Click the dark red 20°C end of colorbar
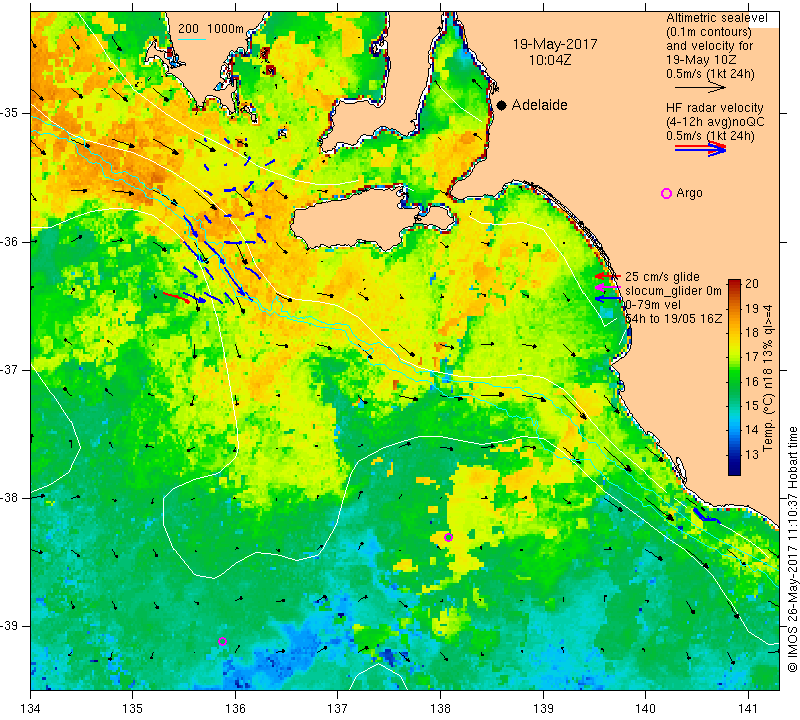 pyautogui.click(x=734, y=283)
